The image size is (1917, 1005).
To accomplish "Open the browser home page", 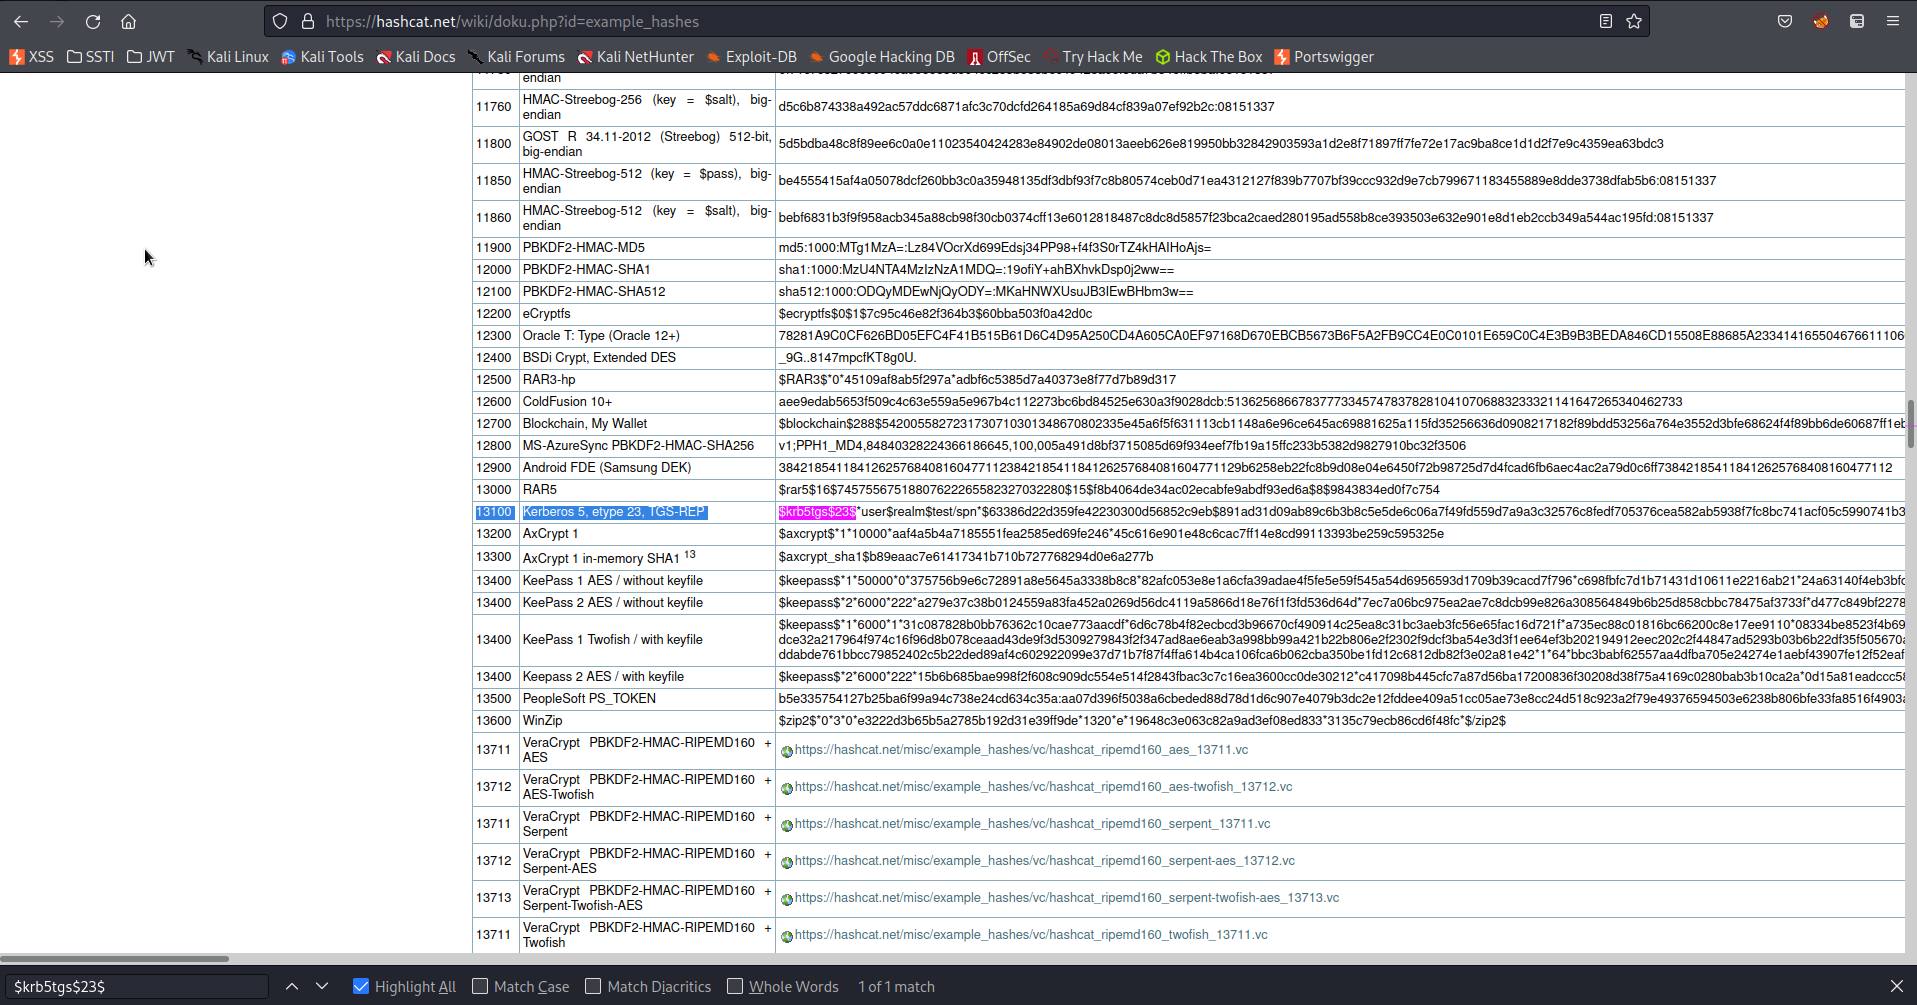I will [x=128, y=21].
